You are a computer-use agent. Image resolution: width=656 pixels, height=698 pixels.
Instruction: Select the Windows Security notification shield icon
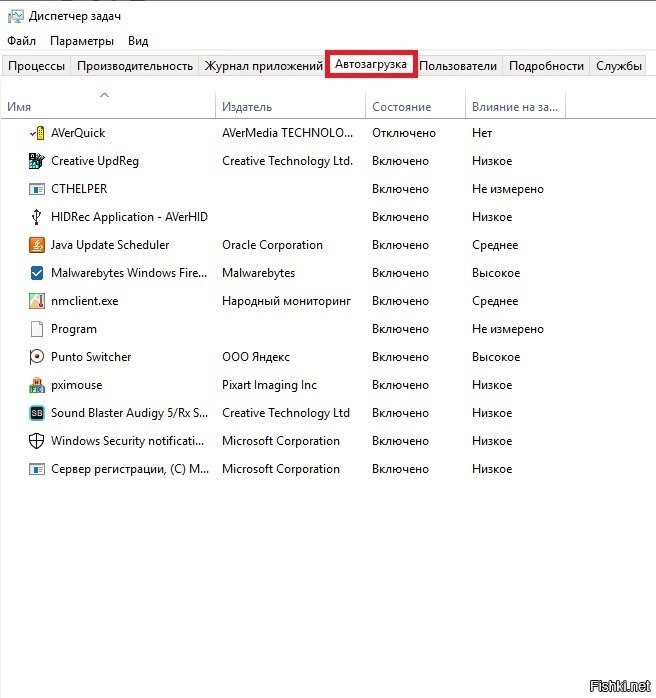37,441
